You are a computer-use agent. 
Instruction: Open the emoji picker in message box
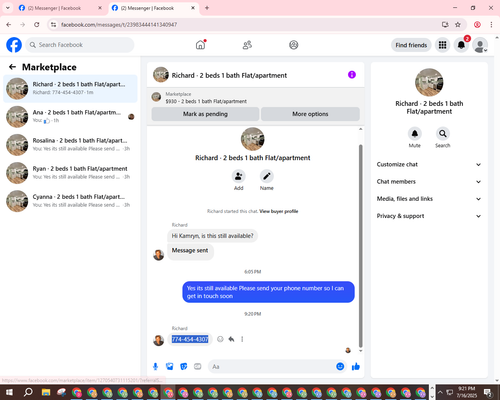pos(340,367)
